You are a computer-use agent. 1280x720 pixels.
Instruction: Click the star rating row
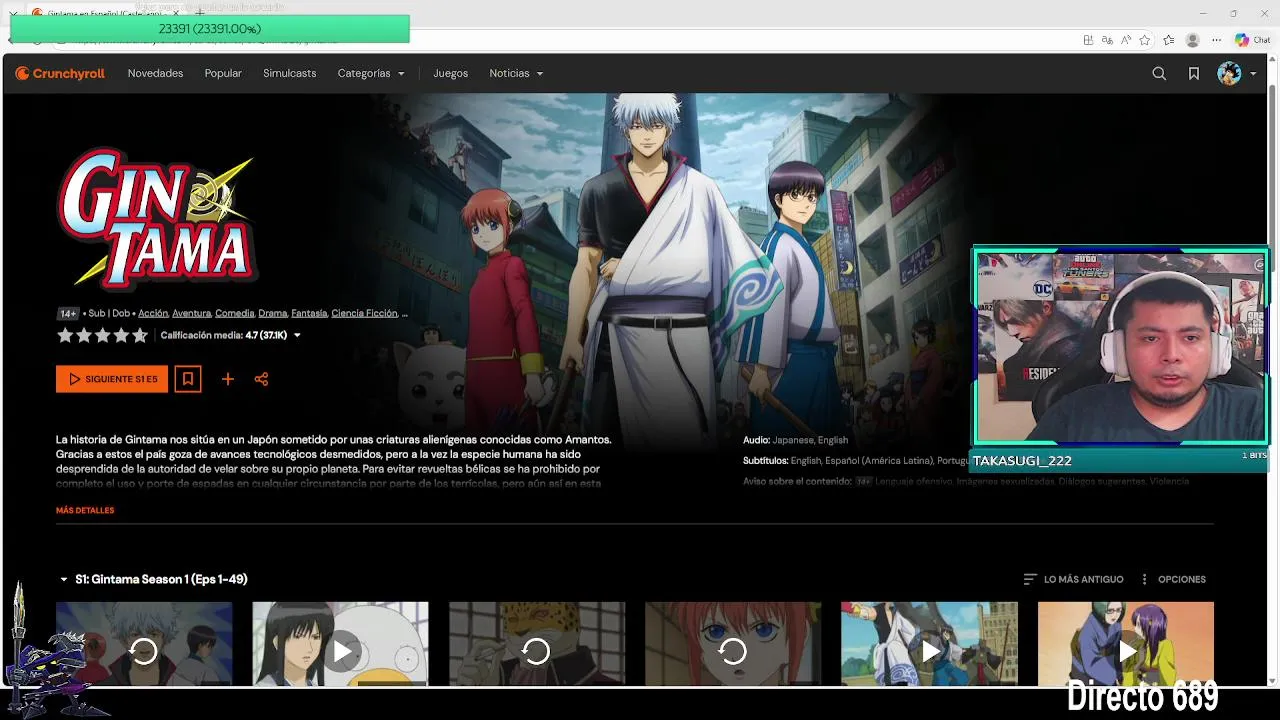pyautogui.click(x=102, y=335)
